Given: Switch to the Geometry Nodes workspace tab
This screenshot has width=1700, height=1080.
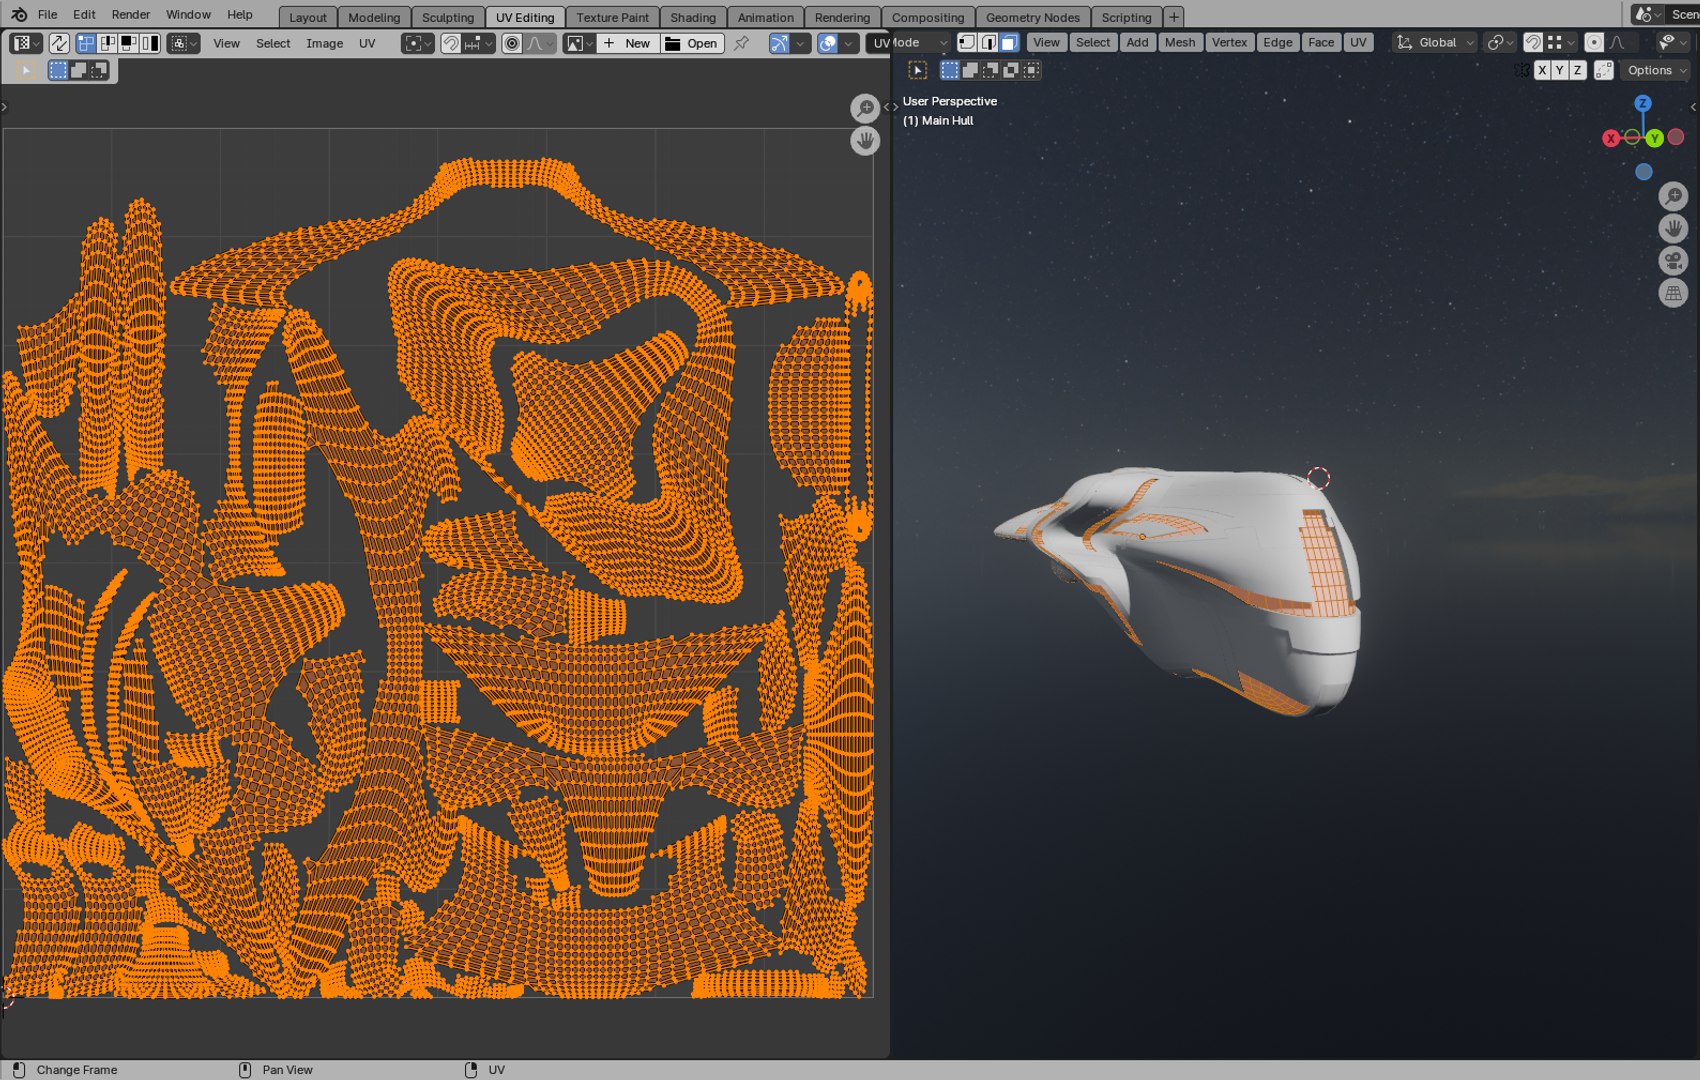Looking at the screenshot, I should [x=1032, y=17].
